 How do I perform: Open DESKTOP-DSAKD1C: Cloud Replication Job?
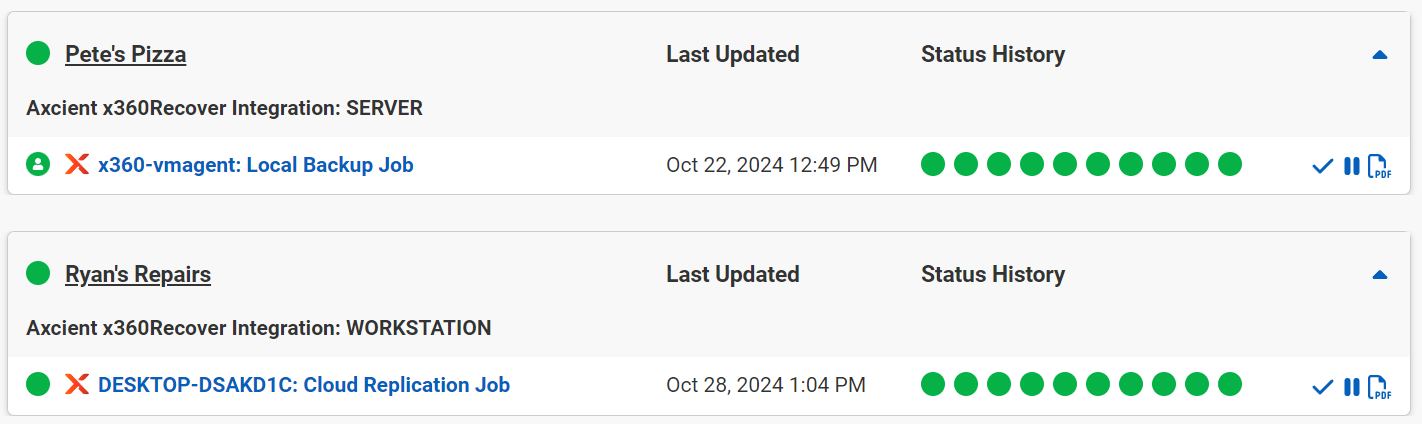point(304,384)
